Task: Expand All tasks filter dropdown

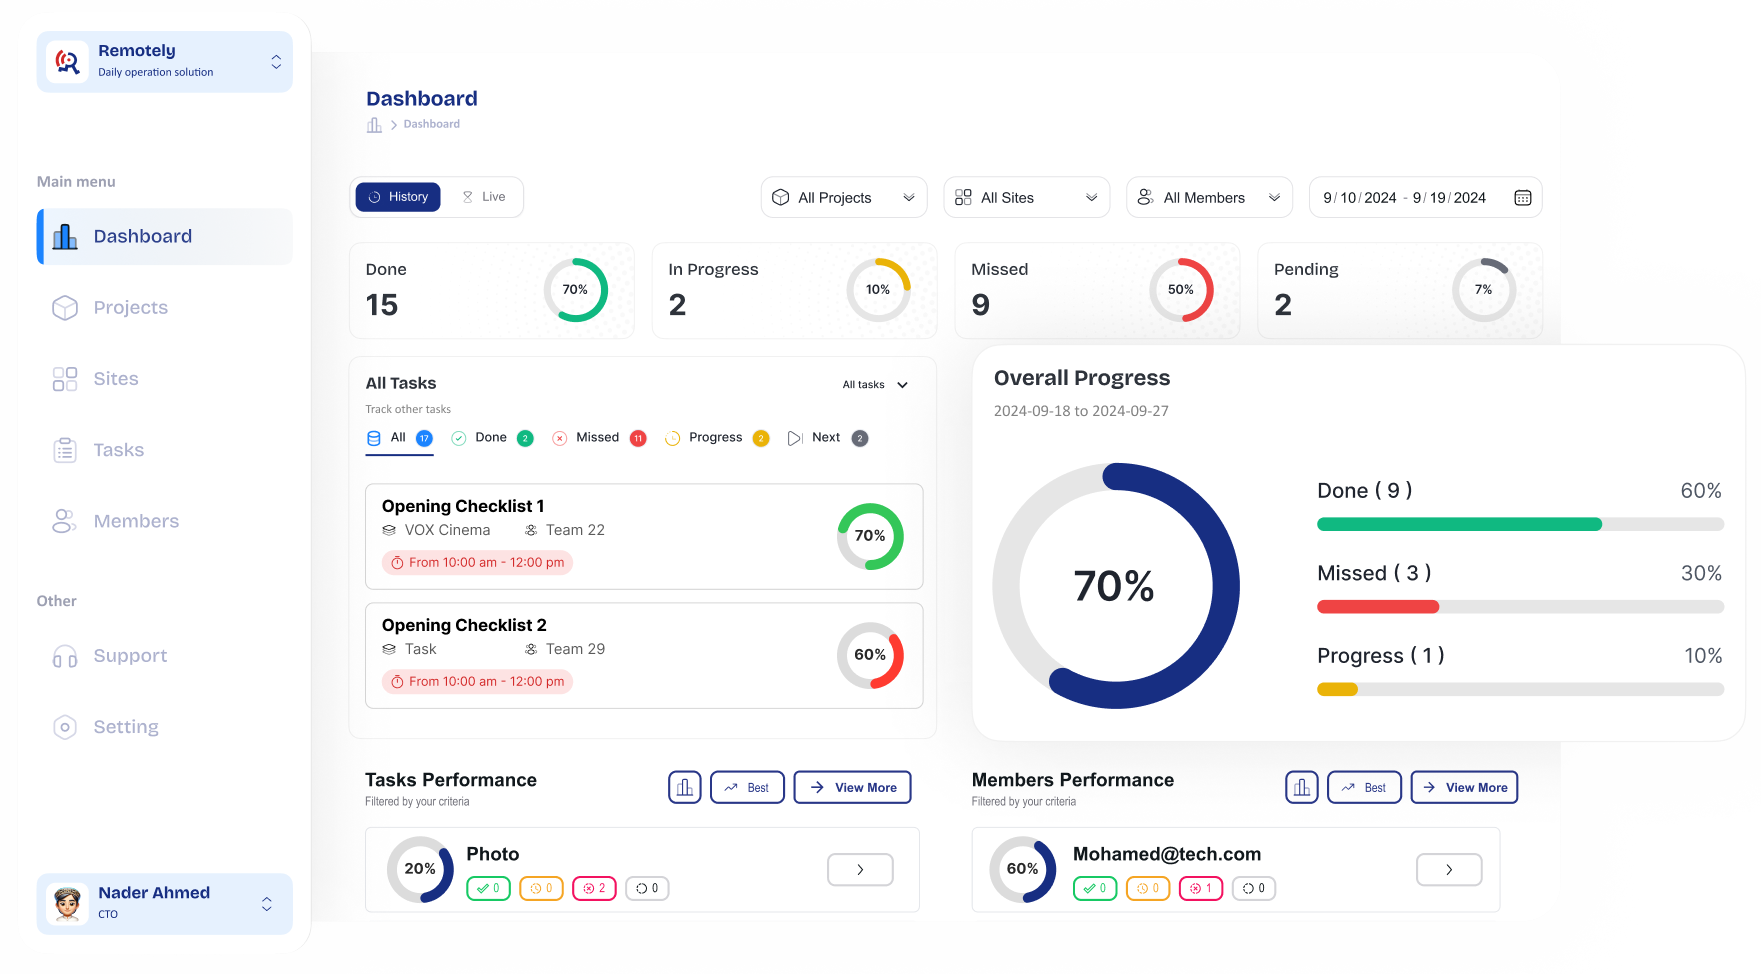Action: click(x=875, y=385)
